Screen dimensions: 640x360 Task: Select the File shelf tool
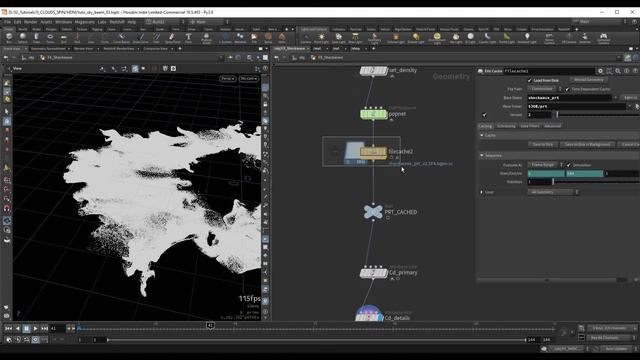pos(254,38)
